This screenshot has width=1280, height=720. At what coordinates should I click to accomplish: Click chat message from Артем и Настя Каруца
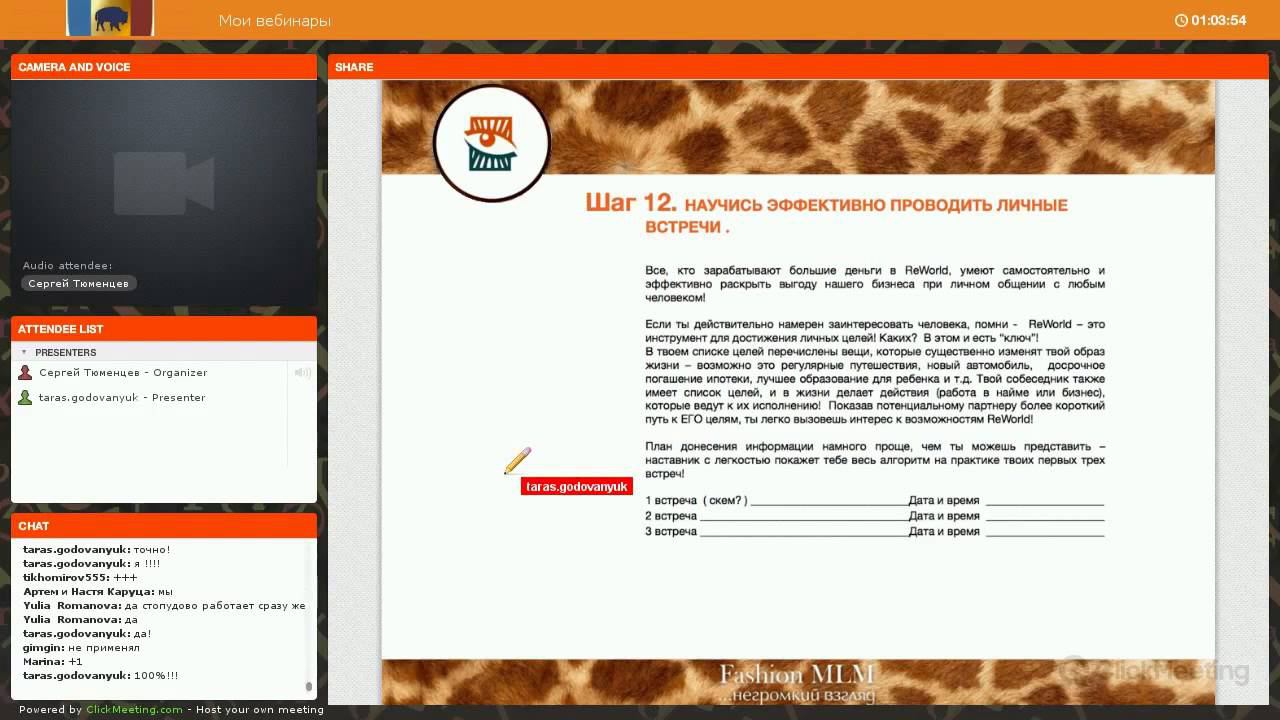(98, 592)
